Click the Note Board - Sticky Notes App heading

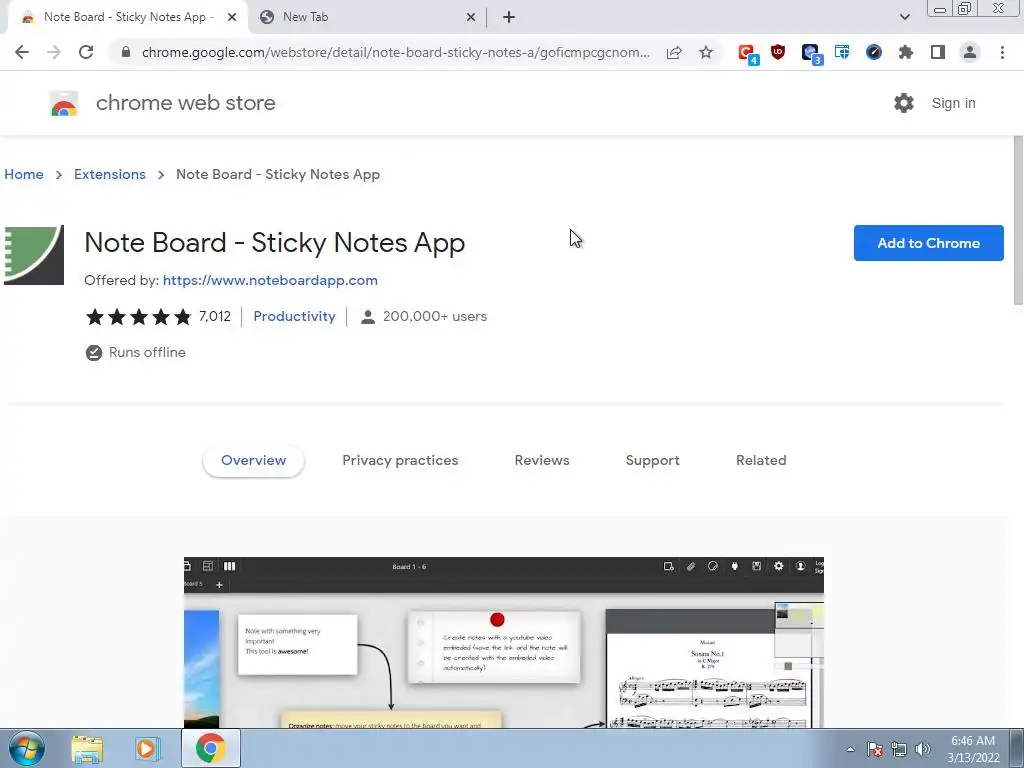point(275,243)
